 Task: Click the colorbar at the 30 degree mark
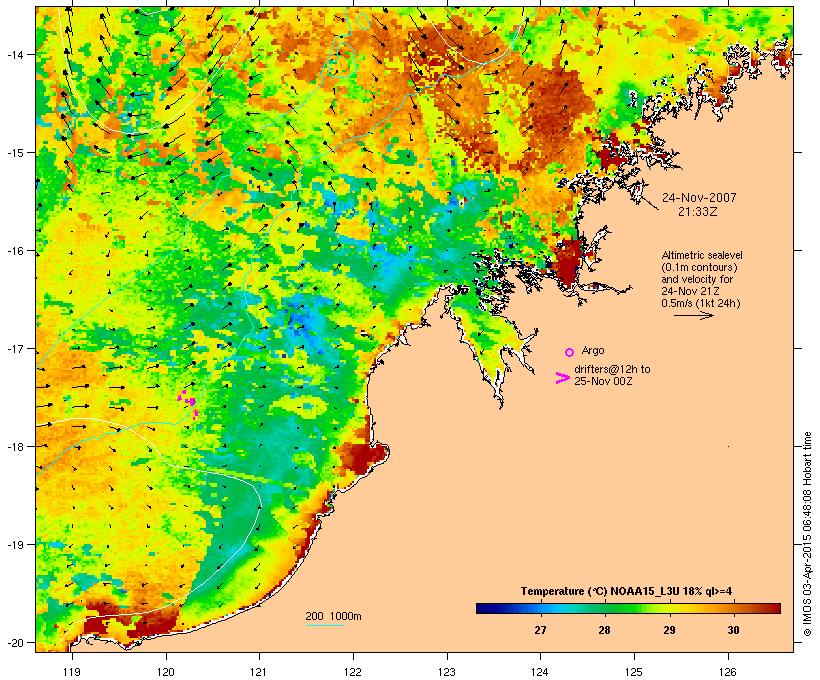[733, 608]
